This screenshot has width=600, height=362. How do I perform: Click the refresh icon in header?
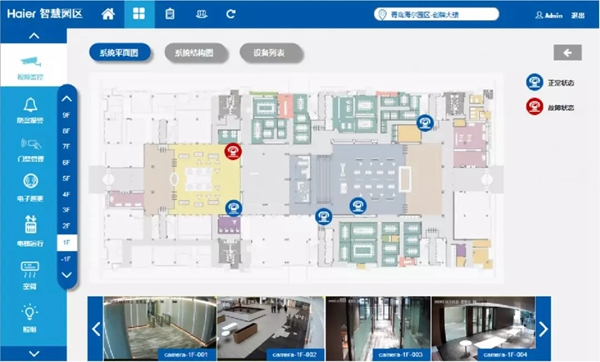click(x=231, y=14)
